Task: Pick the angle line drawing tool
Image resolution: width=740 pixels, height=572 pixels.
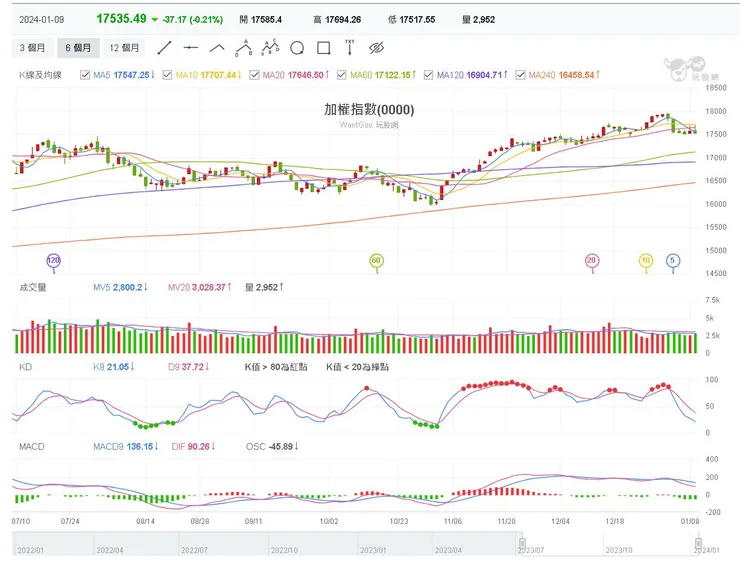Action: pos(217,47)
